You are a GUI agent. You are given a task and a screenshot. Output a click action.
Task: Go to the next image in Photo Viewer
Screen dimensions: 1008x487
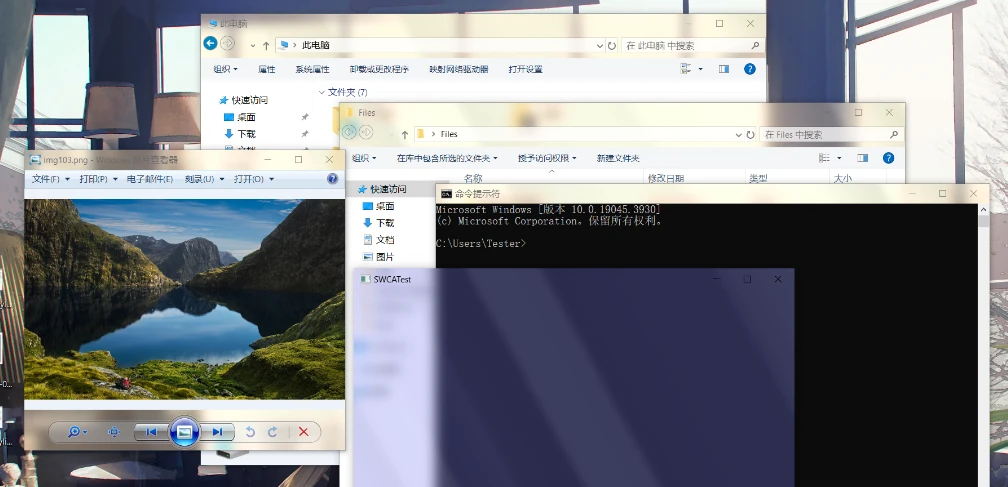click(216, 432)
